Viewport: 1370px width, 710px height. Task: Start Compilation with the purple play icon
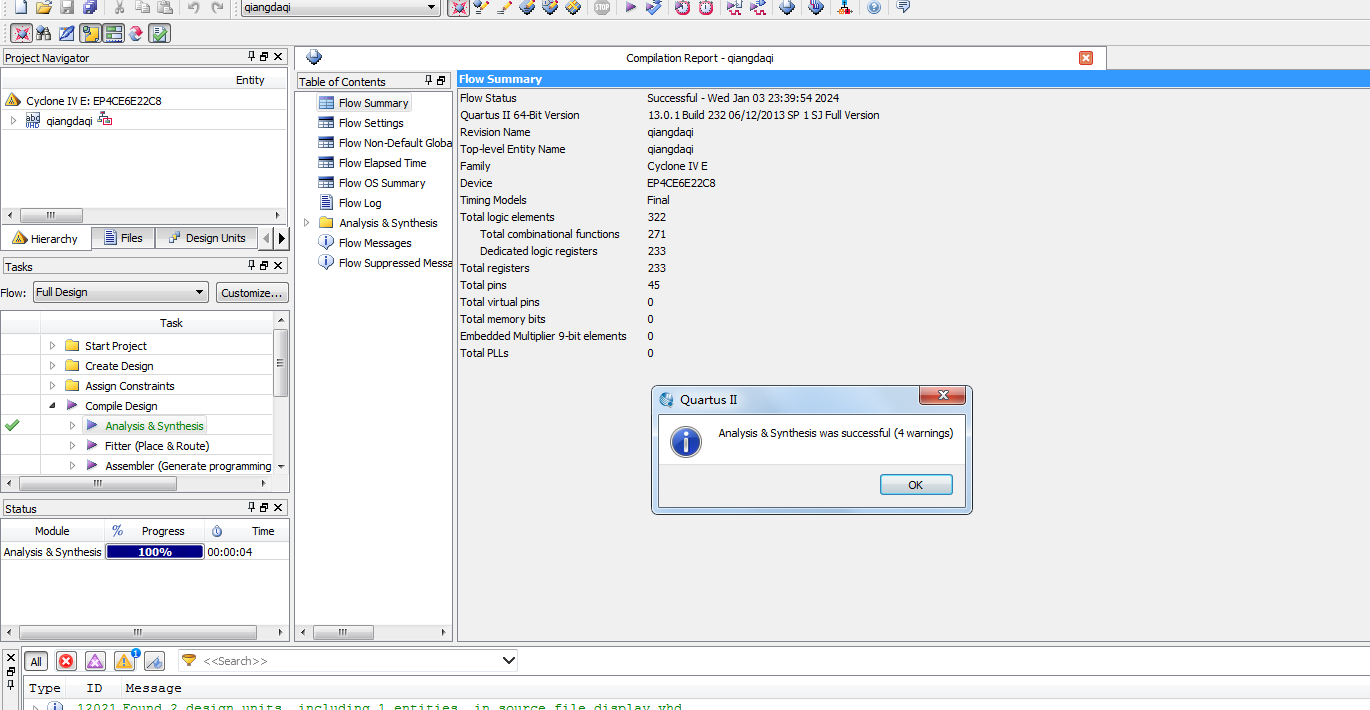coord(631,7)
